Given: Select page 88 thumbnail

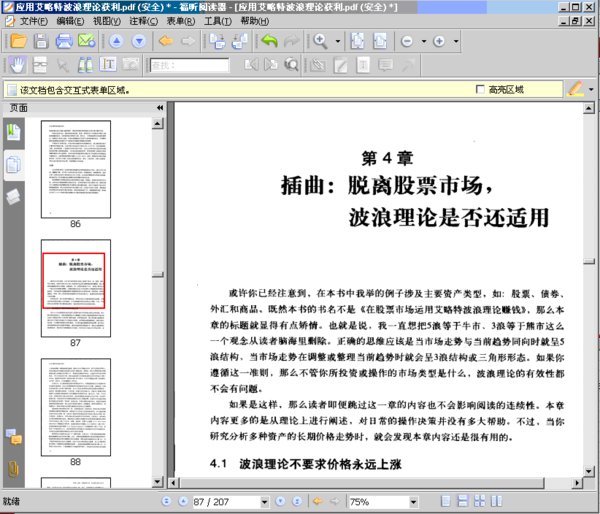Looking at the screenshot, I should click(x=75, y=406).
